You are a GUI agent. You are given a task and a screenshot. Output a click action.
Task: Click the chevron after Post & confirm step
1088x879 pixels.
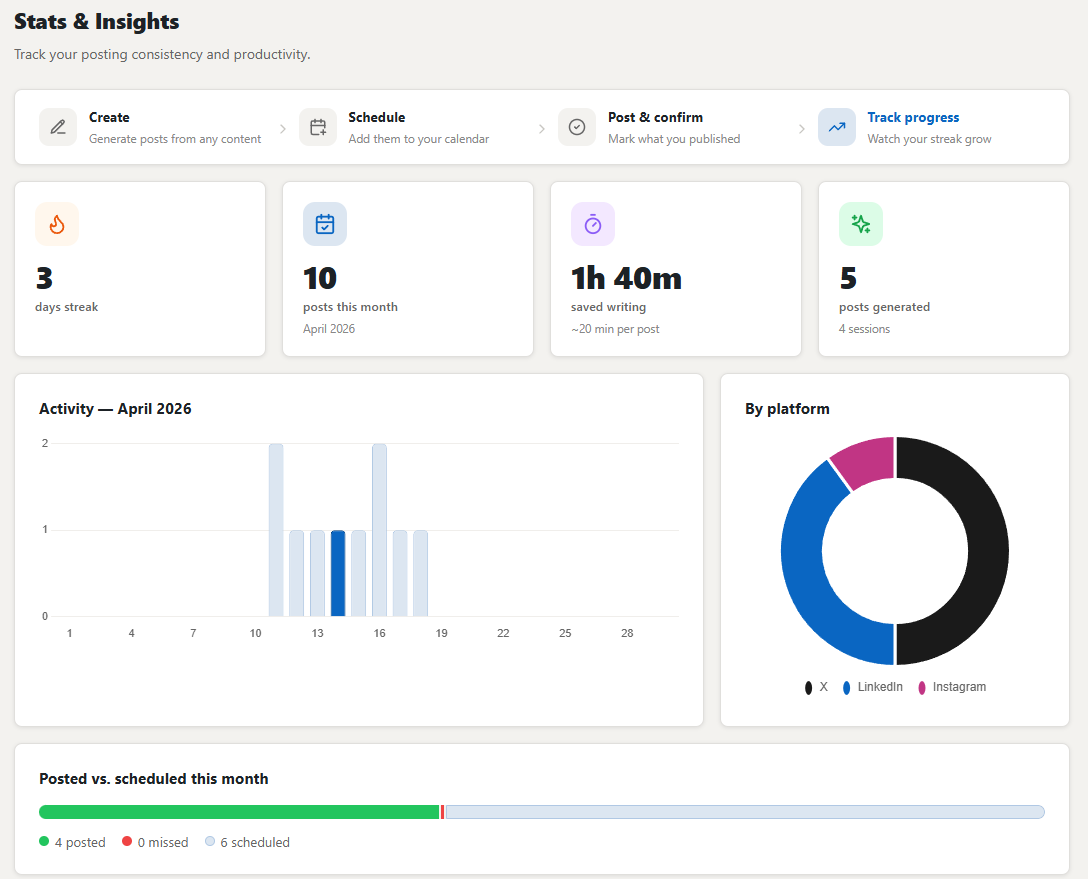tap(801, 128)
